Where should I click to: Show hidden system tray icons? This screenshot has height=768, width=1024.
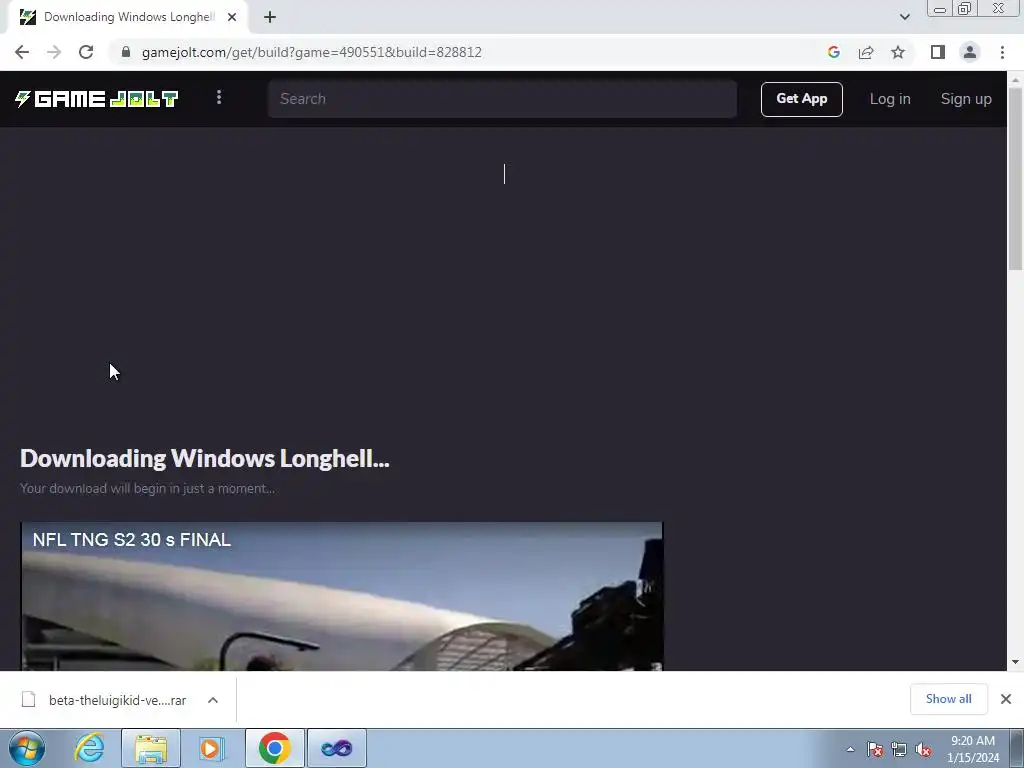tap(850, 749)
